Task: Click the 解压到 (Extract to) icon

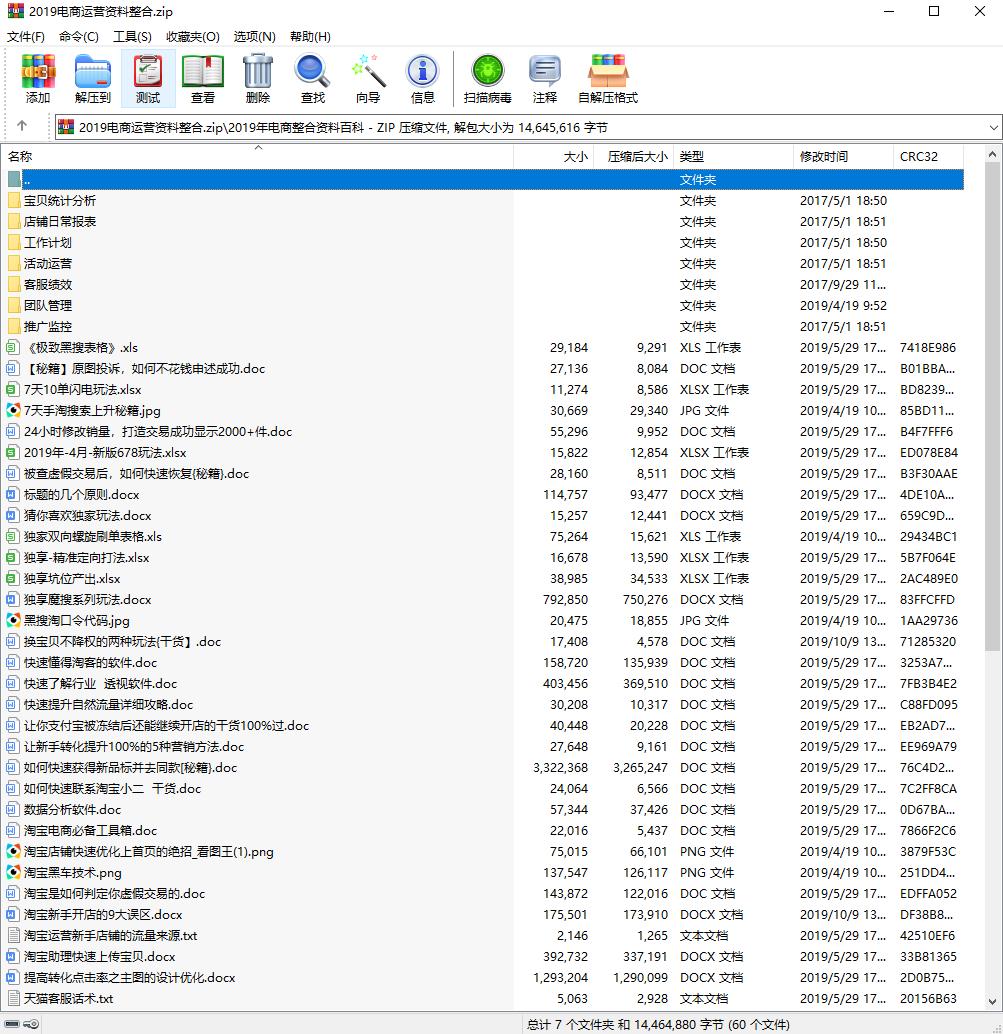Action: [93, 78]
